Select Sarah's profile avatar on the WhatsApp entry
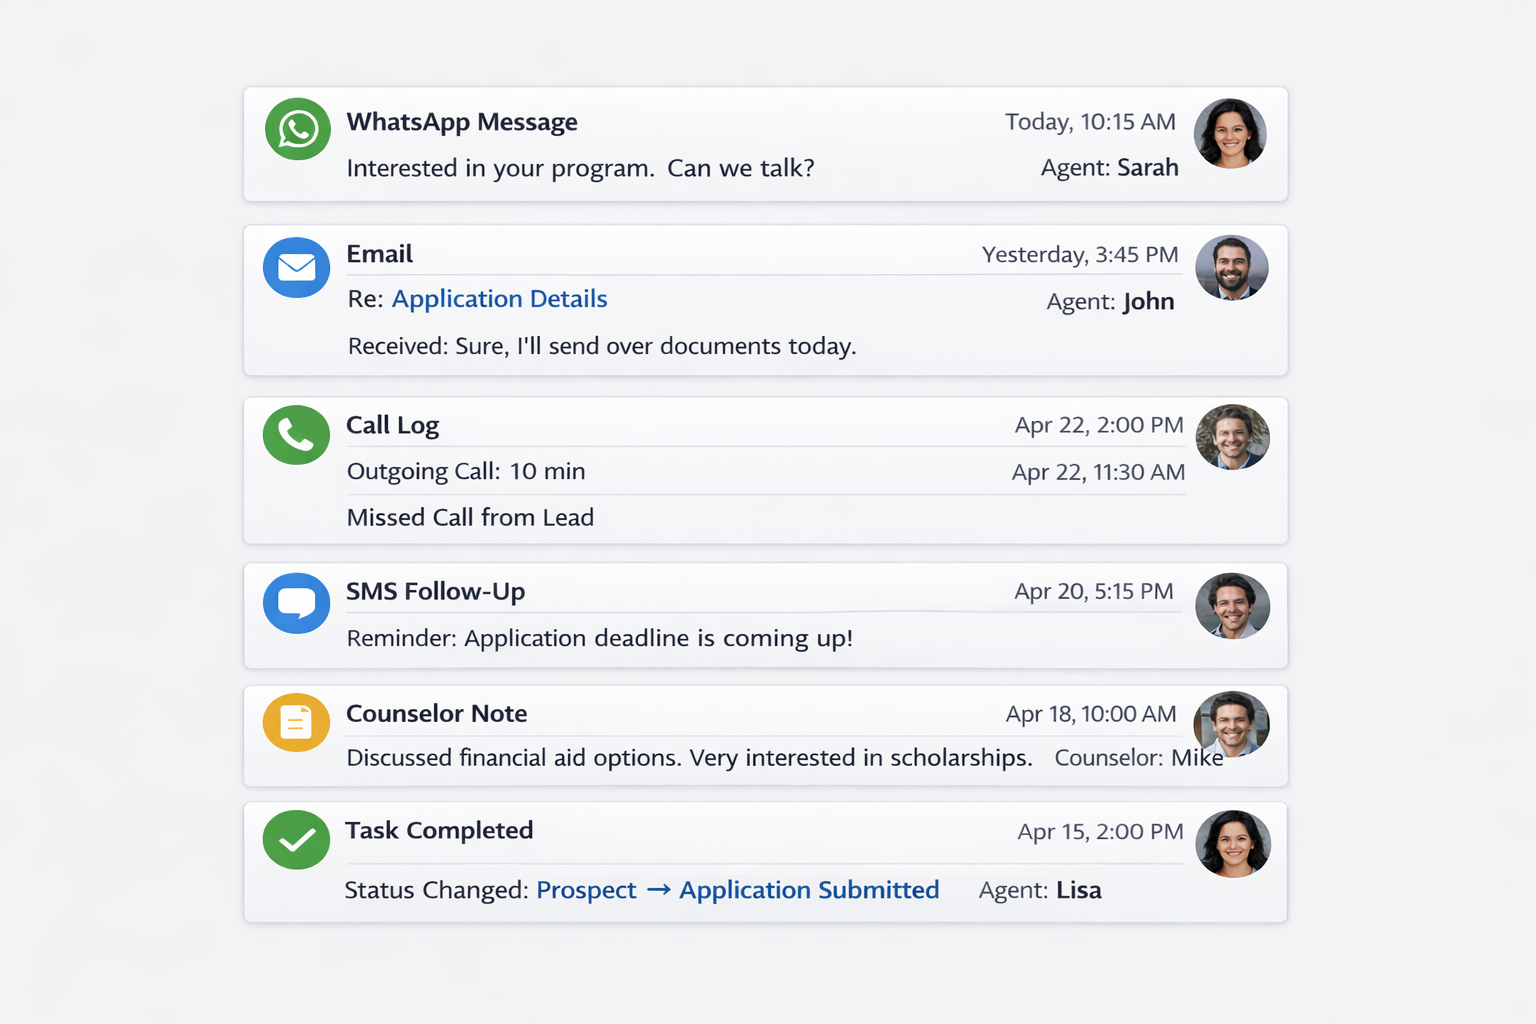Viewport: 1536px width, 1024px height. click(x=1230, y=133)
